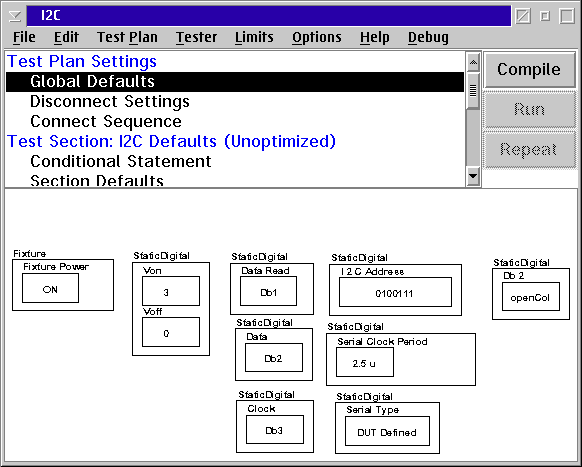Click the test plan list scrollbar thumb
This screenshot has width=582, height=467.
click(x=473, y=91)
